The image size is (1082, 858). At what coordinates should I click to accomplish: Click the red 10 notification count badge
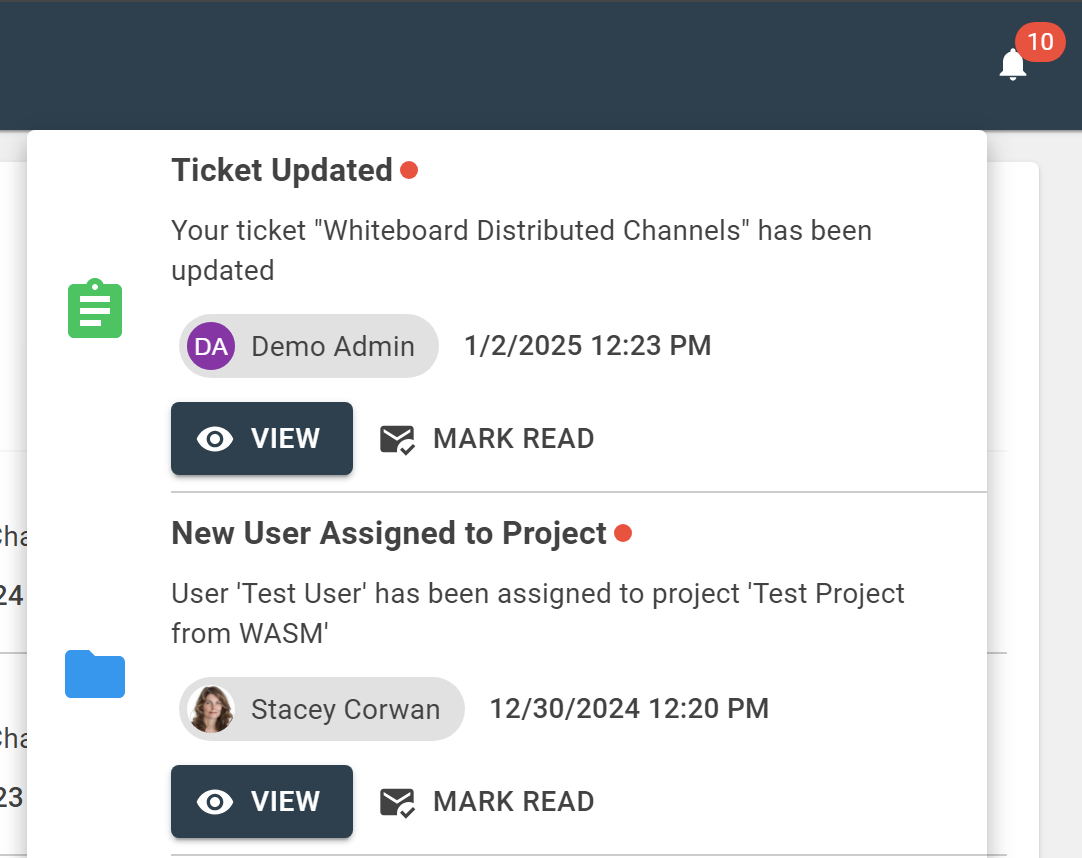(x=1040, y=42)
